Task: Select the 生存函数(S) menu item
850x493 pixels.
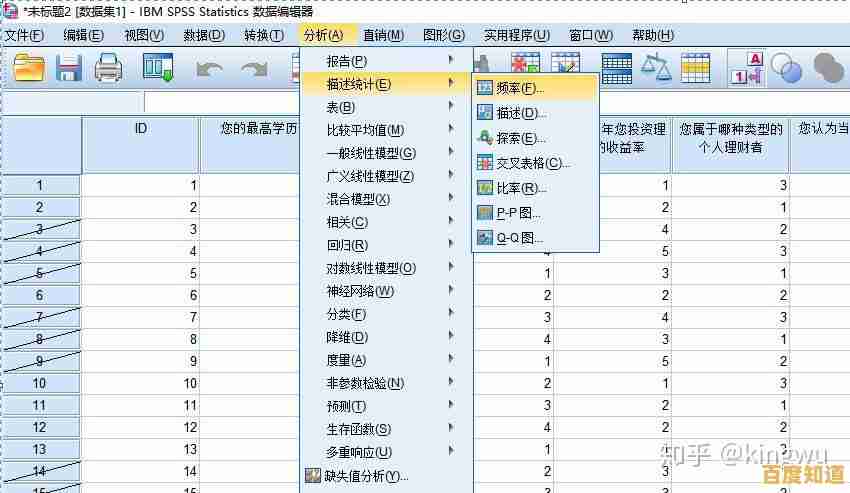Action: [x=386, y=430]
